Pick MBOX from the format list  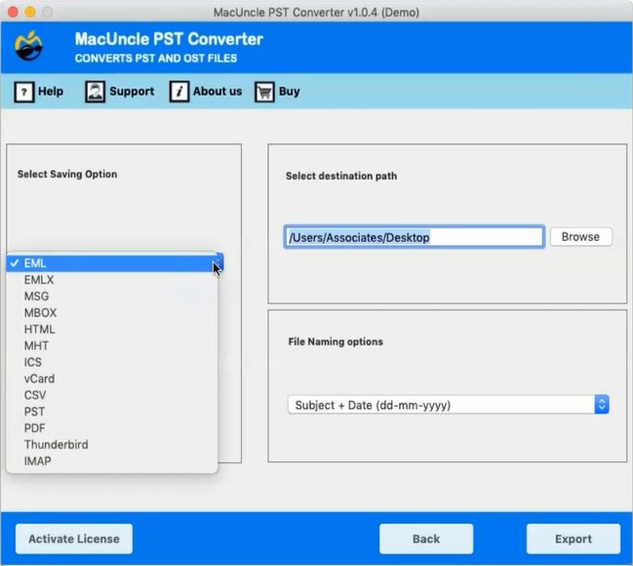[x=112, y=313]
